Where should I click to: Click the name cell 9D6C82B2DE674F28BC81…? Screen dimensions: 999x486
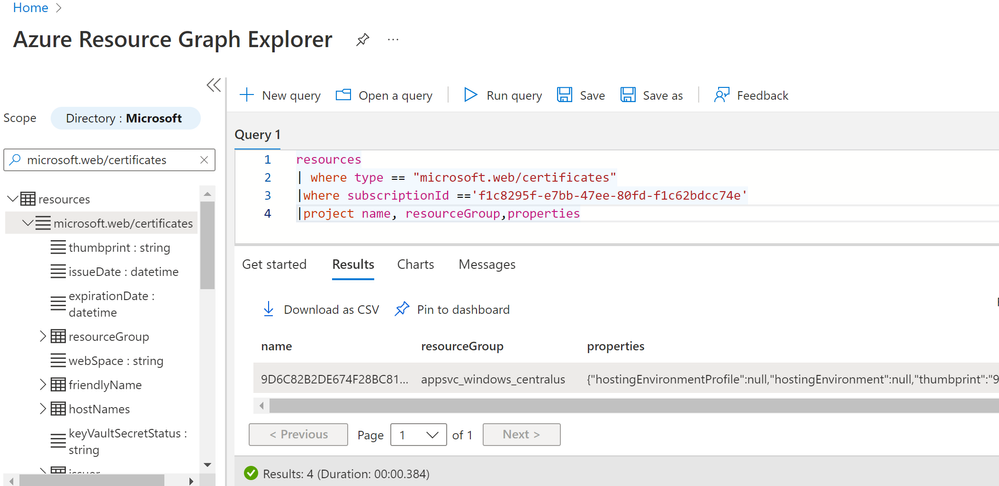tap(334, 380)
